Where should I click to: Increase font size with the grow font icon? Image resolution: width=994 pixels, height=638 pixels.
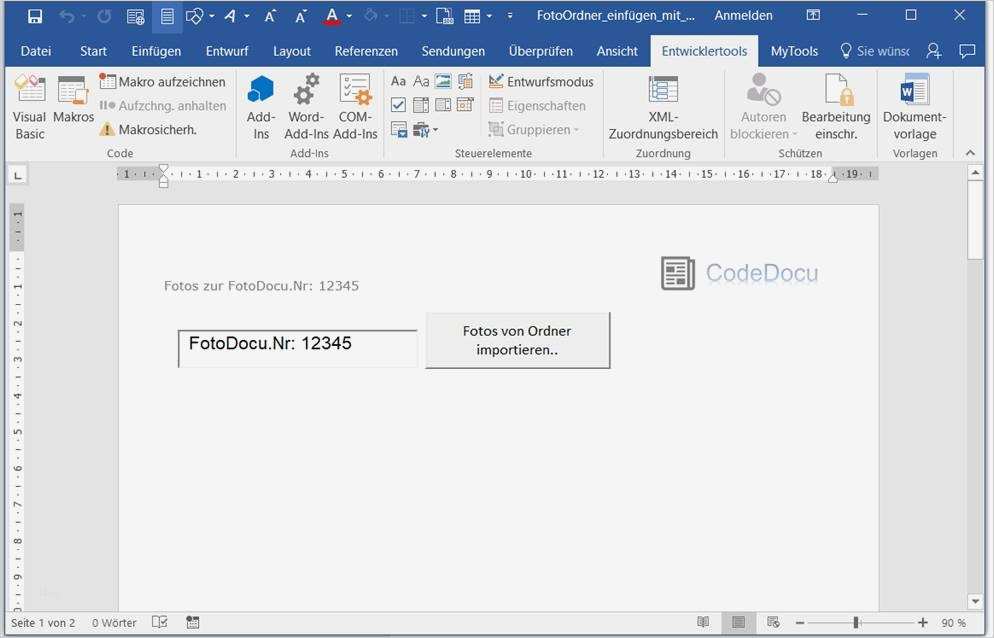pos(270,16)
